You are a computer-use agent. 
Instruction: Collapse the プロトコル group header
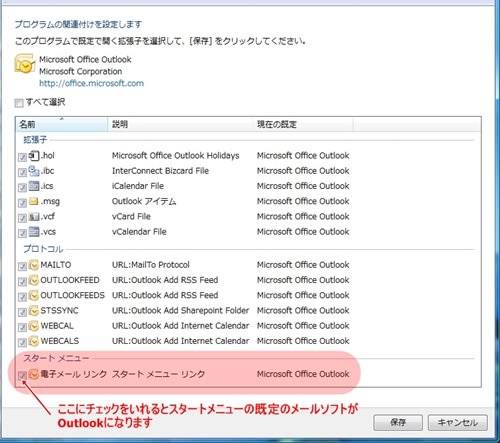[x=43, y=249]
